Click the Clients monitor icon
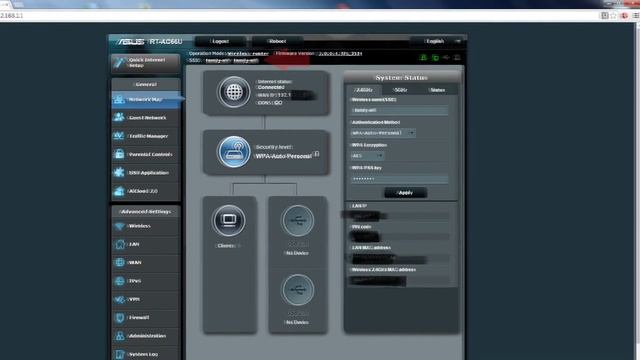 pos(229,221)
